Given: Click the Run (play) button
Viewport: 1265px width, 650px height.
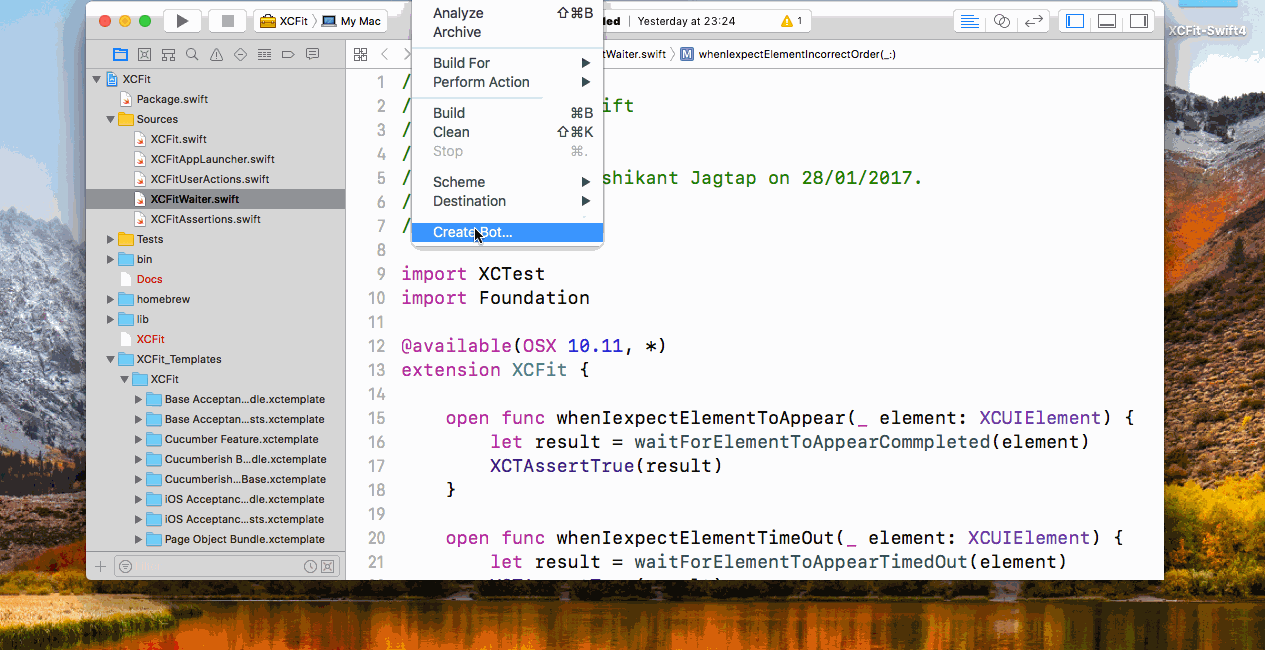Looking at the screenshot, I should 181,21.
